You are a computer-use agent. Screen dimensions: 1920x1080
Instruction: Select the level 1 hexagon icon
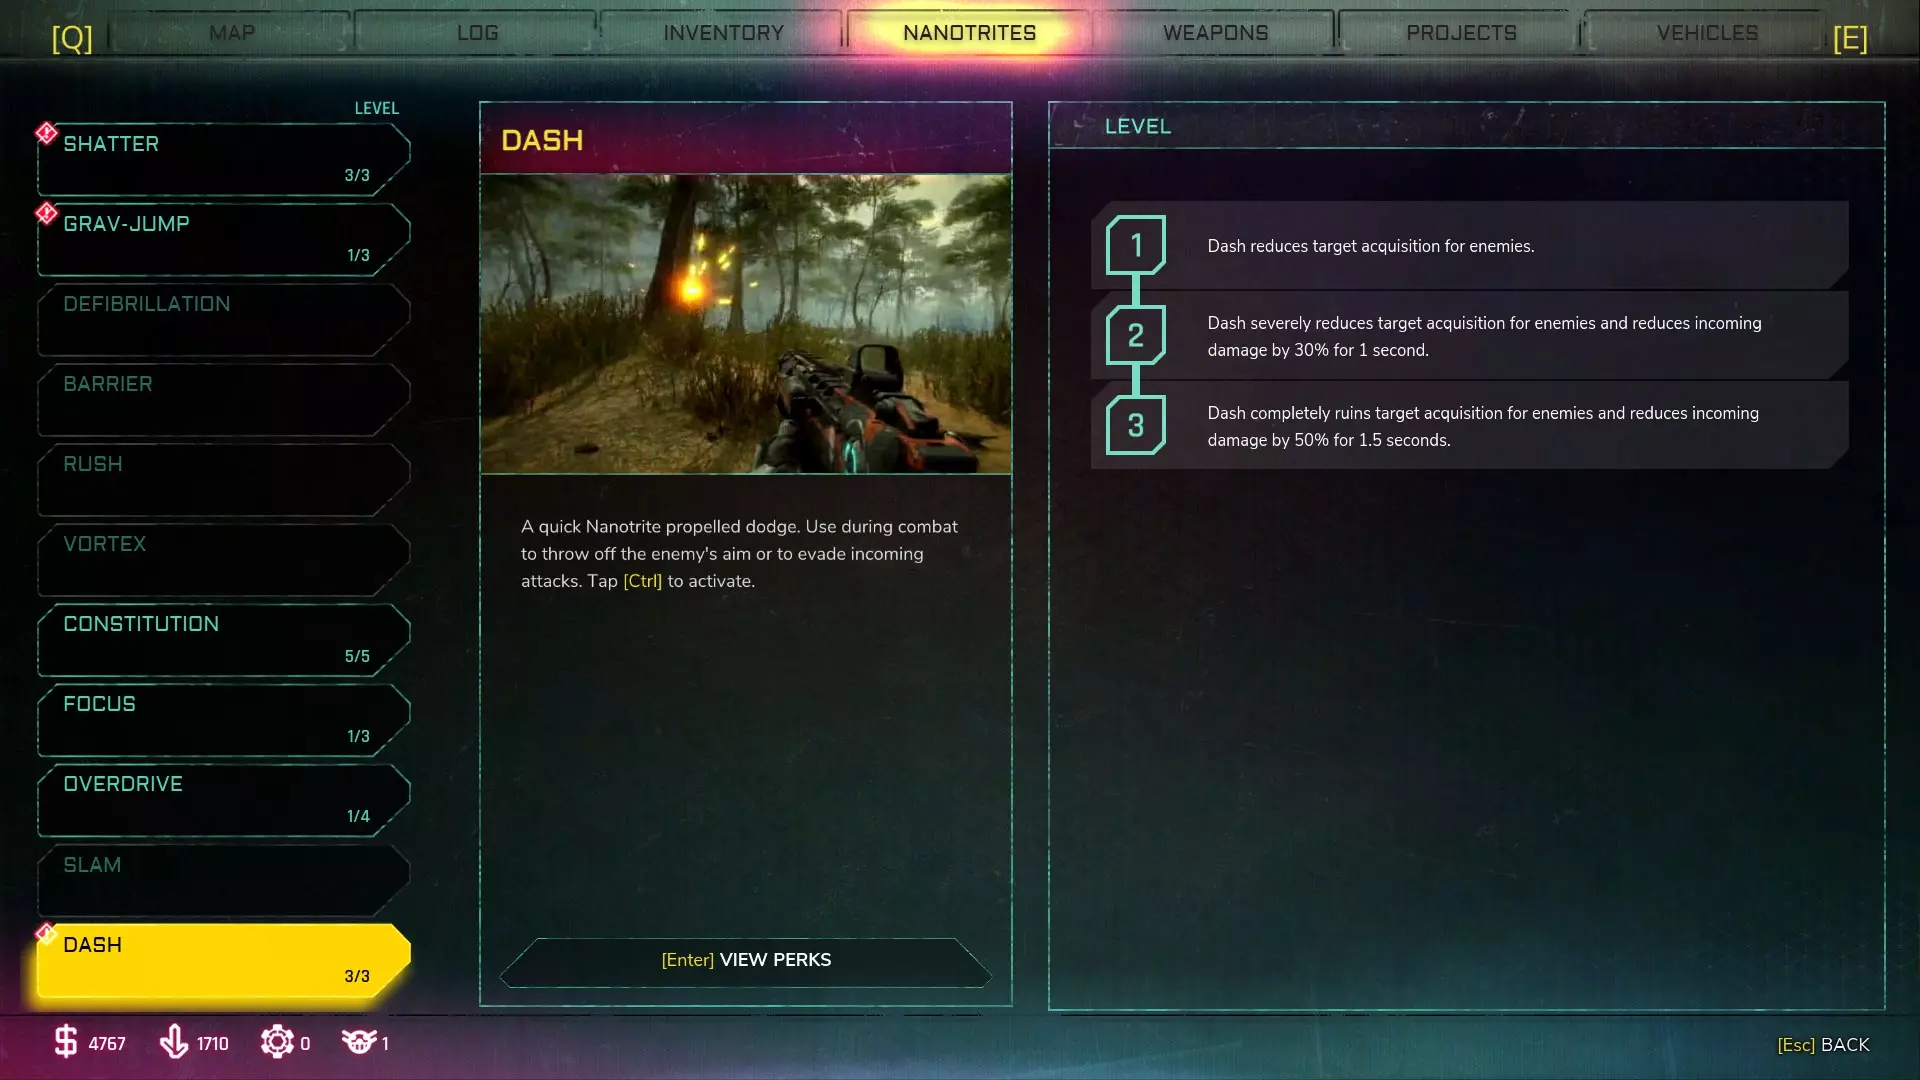click(x=1136, y=245)
